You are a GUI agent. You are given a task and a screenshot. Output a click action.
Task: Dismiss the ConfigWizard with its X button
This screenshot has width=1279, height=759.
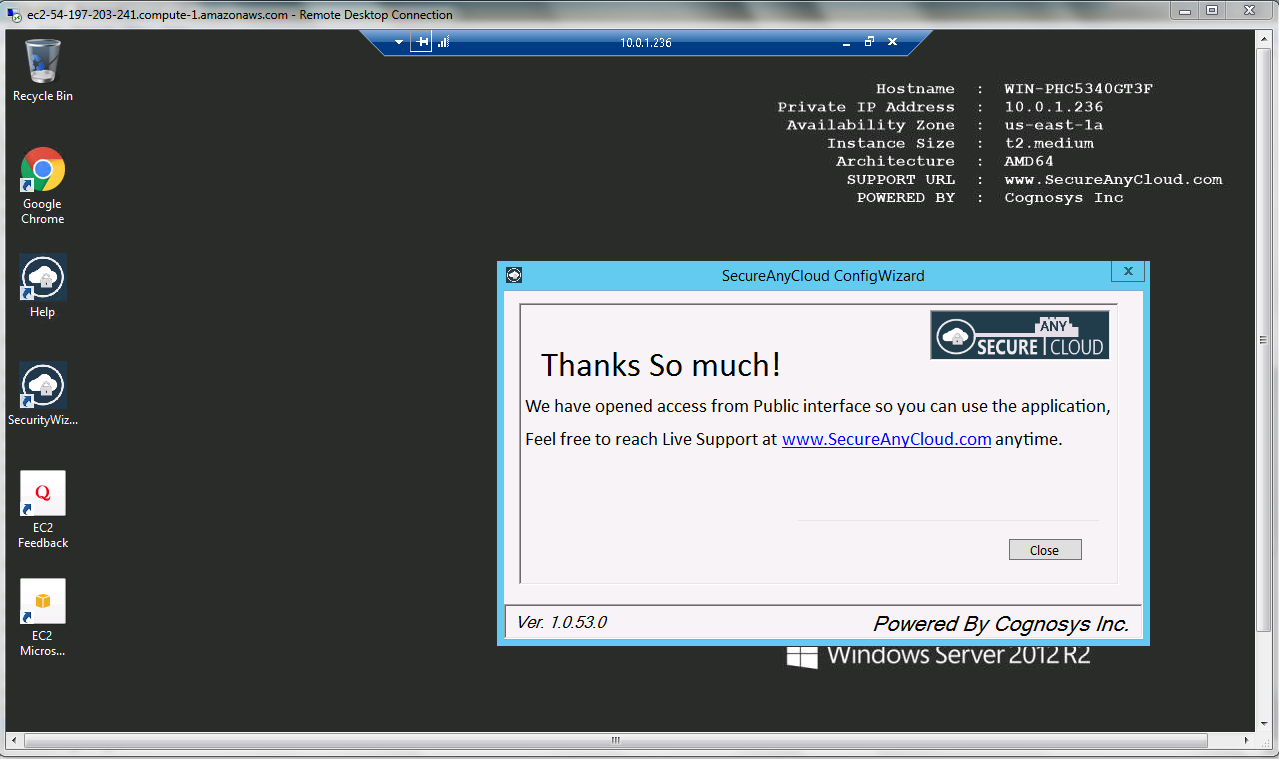click(1127, 271)
